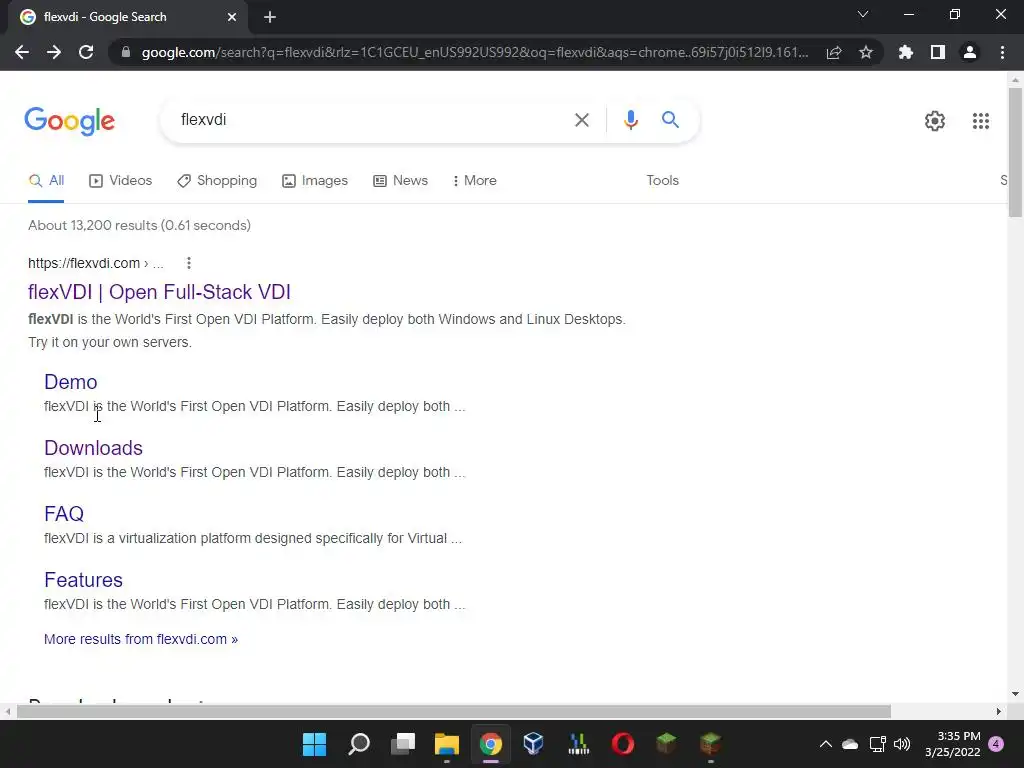This screenshot has width=1024, height=768.
Task: View site information via padlock icon
Action: [126, 52]
